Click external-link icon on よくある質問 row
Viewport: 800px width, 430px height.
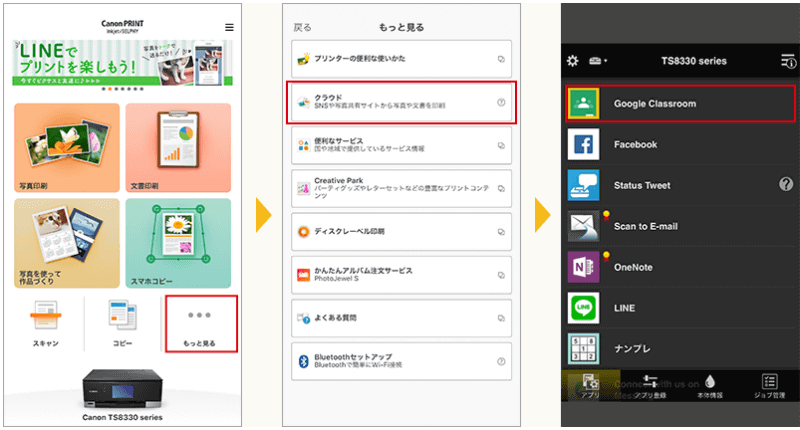coord(501,318)
